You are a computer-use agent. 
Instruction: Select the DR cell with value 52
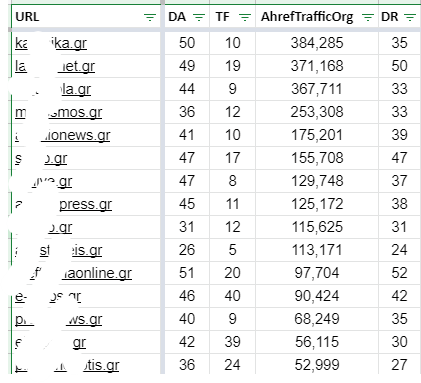(399, 273)
